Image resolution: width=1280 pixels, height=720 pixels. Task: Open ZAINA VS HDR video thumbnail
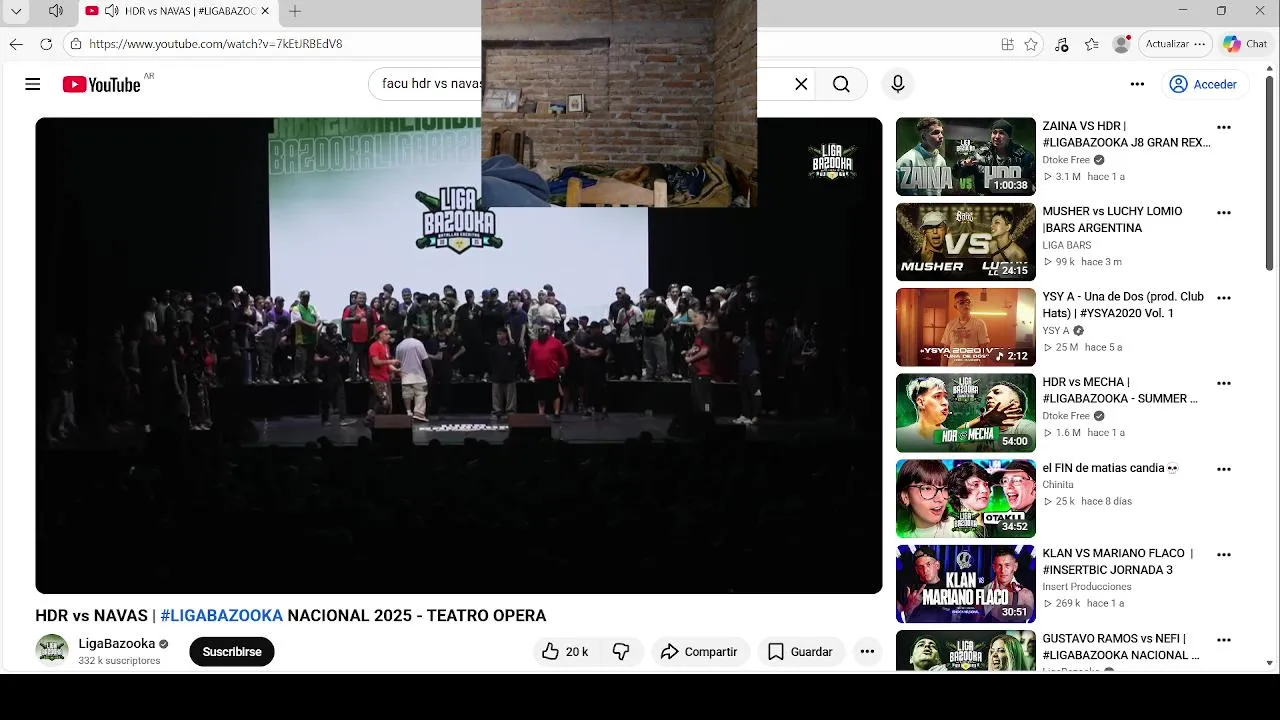tap(966, 157)
